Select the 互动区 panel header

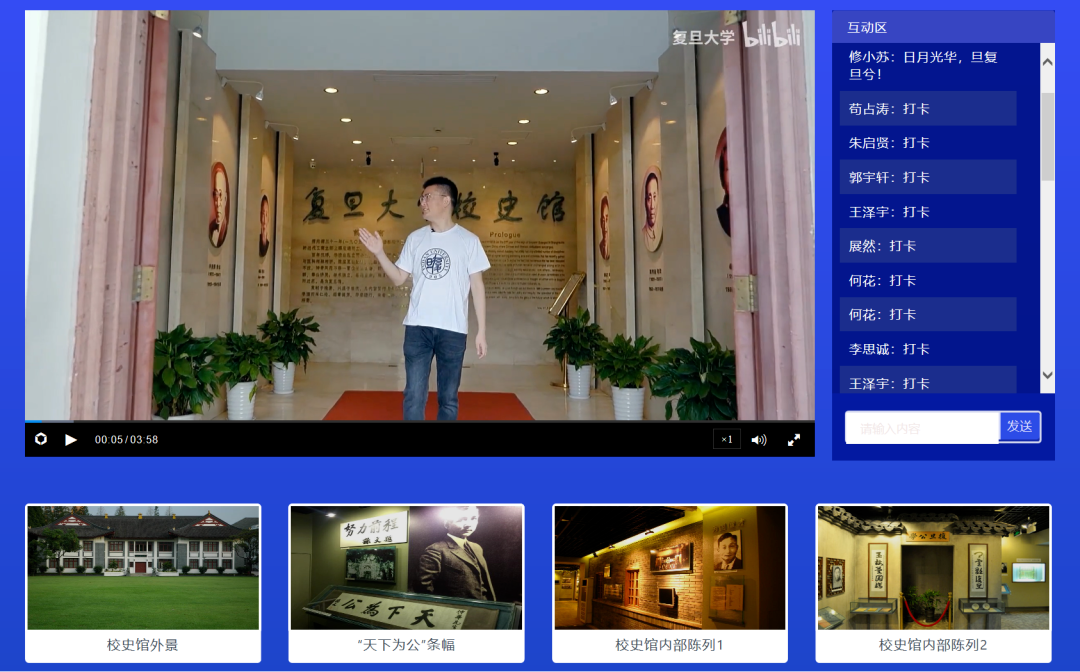[x=867, y=28]
